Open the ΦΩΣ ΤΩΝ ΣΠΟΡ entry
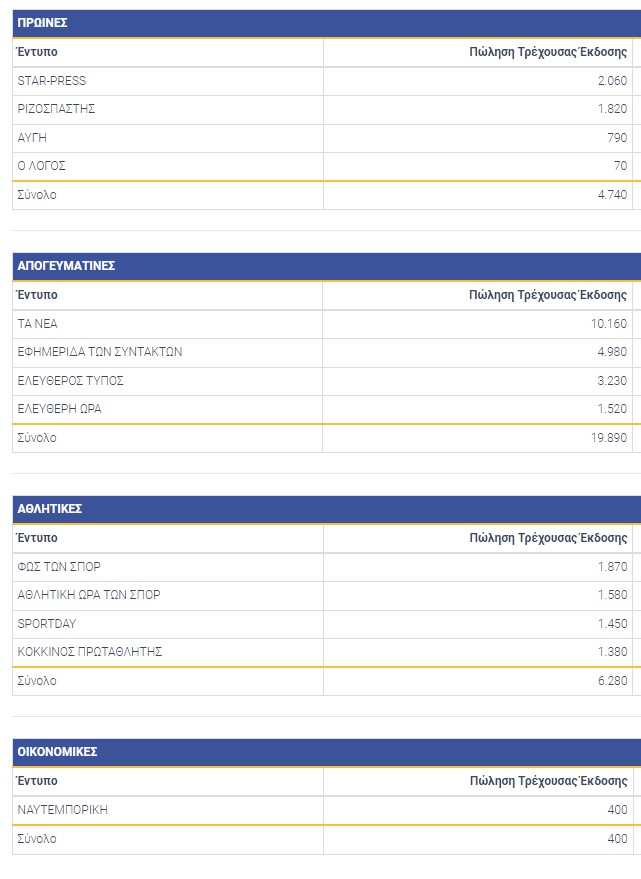 pyautogui.click(x=59, y=567)
